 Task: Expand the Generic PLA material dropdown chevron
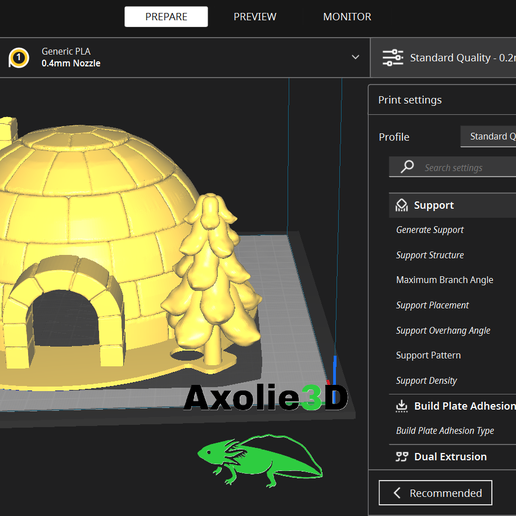pos(355,57)
